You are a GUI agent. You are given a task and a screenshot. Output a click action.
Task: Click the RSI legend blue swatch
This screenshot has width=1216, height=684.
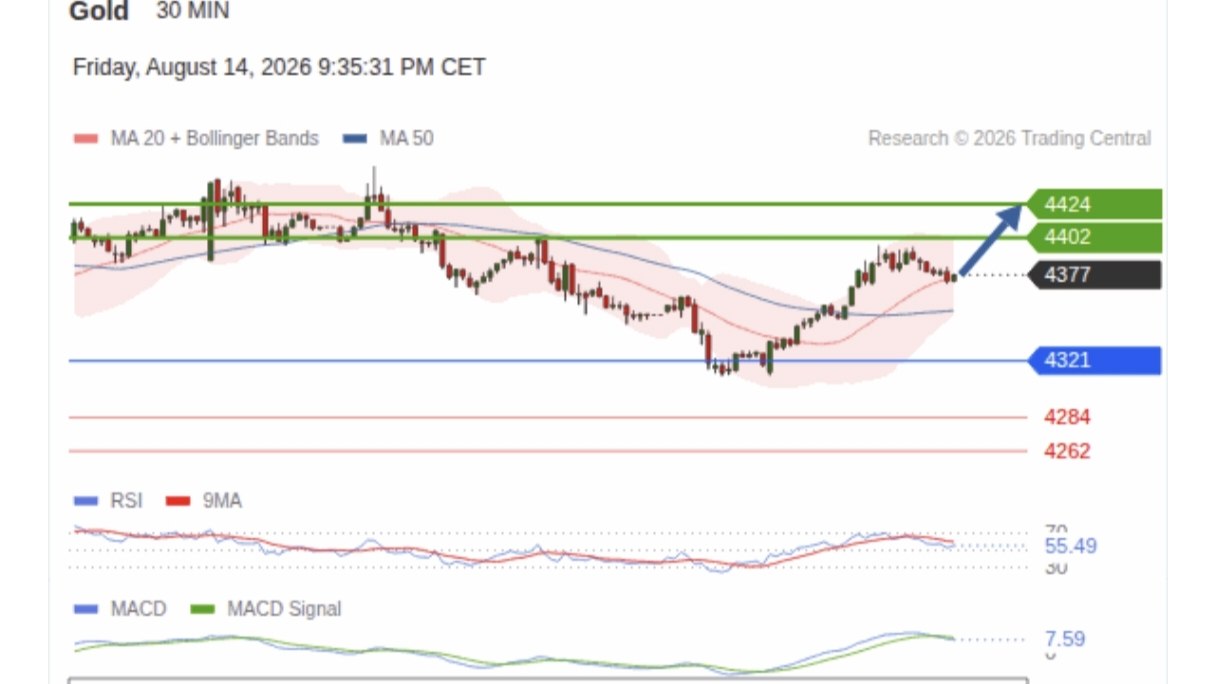(87, 501)
